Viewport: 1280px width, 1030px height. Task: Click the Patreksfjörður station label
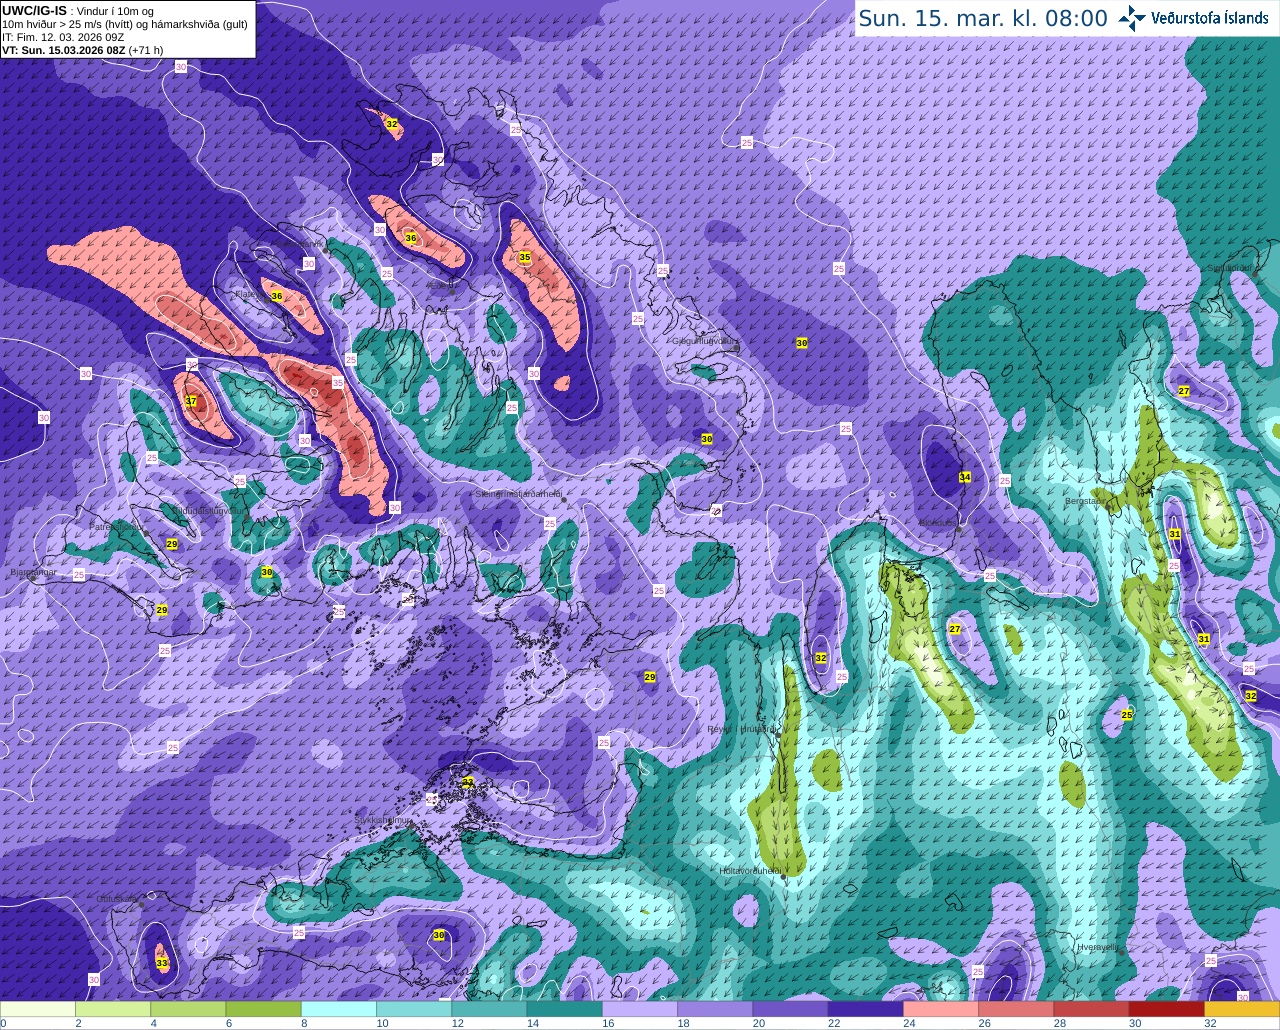(x=117, y=526)
